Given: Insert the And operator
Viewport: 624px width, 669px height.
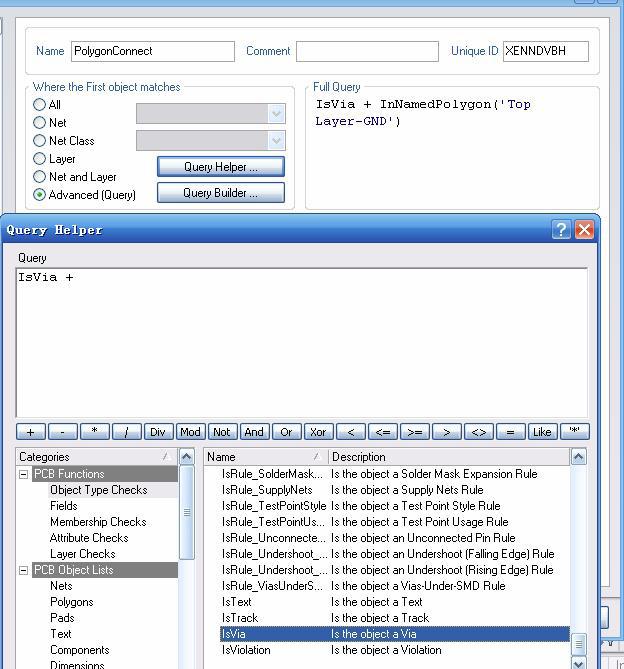Looking at the screenshot, I should [x=255, y=432].
